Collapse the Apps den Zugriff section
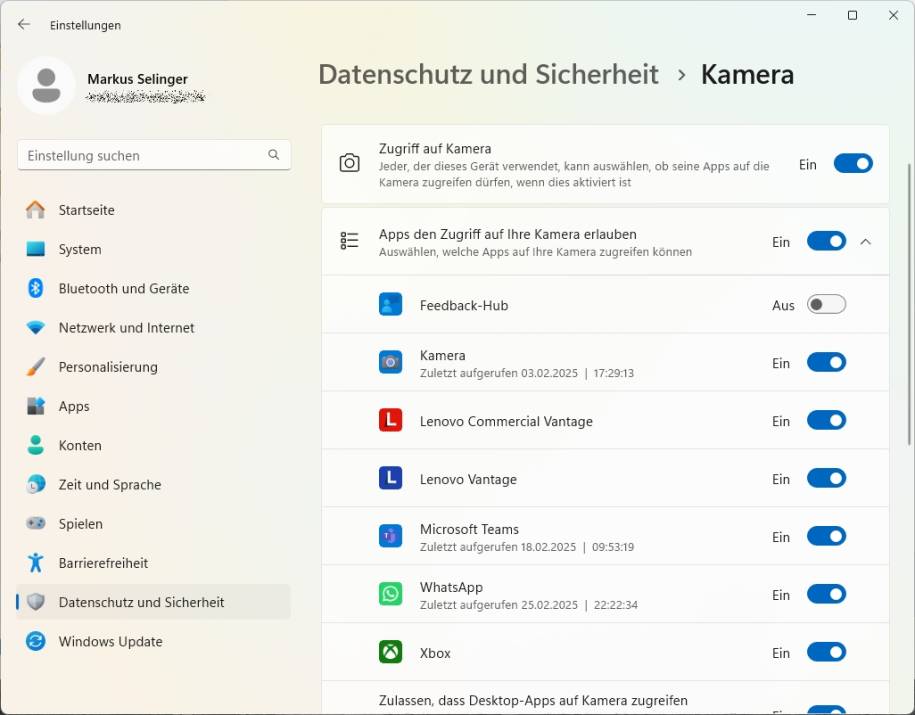The height and width of the screenshot is (715, 915). (x=866, y=241)
